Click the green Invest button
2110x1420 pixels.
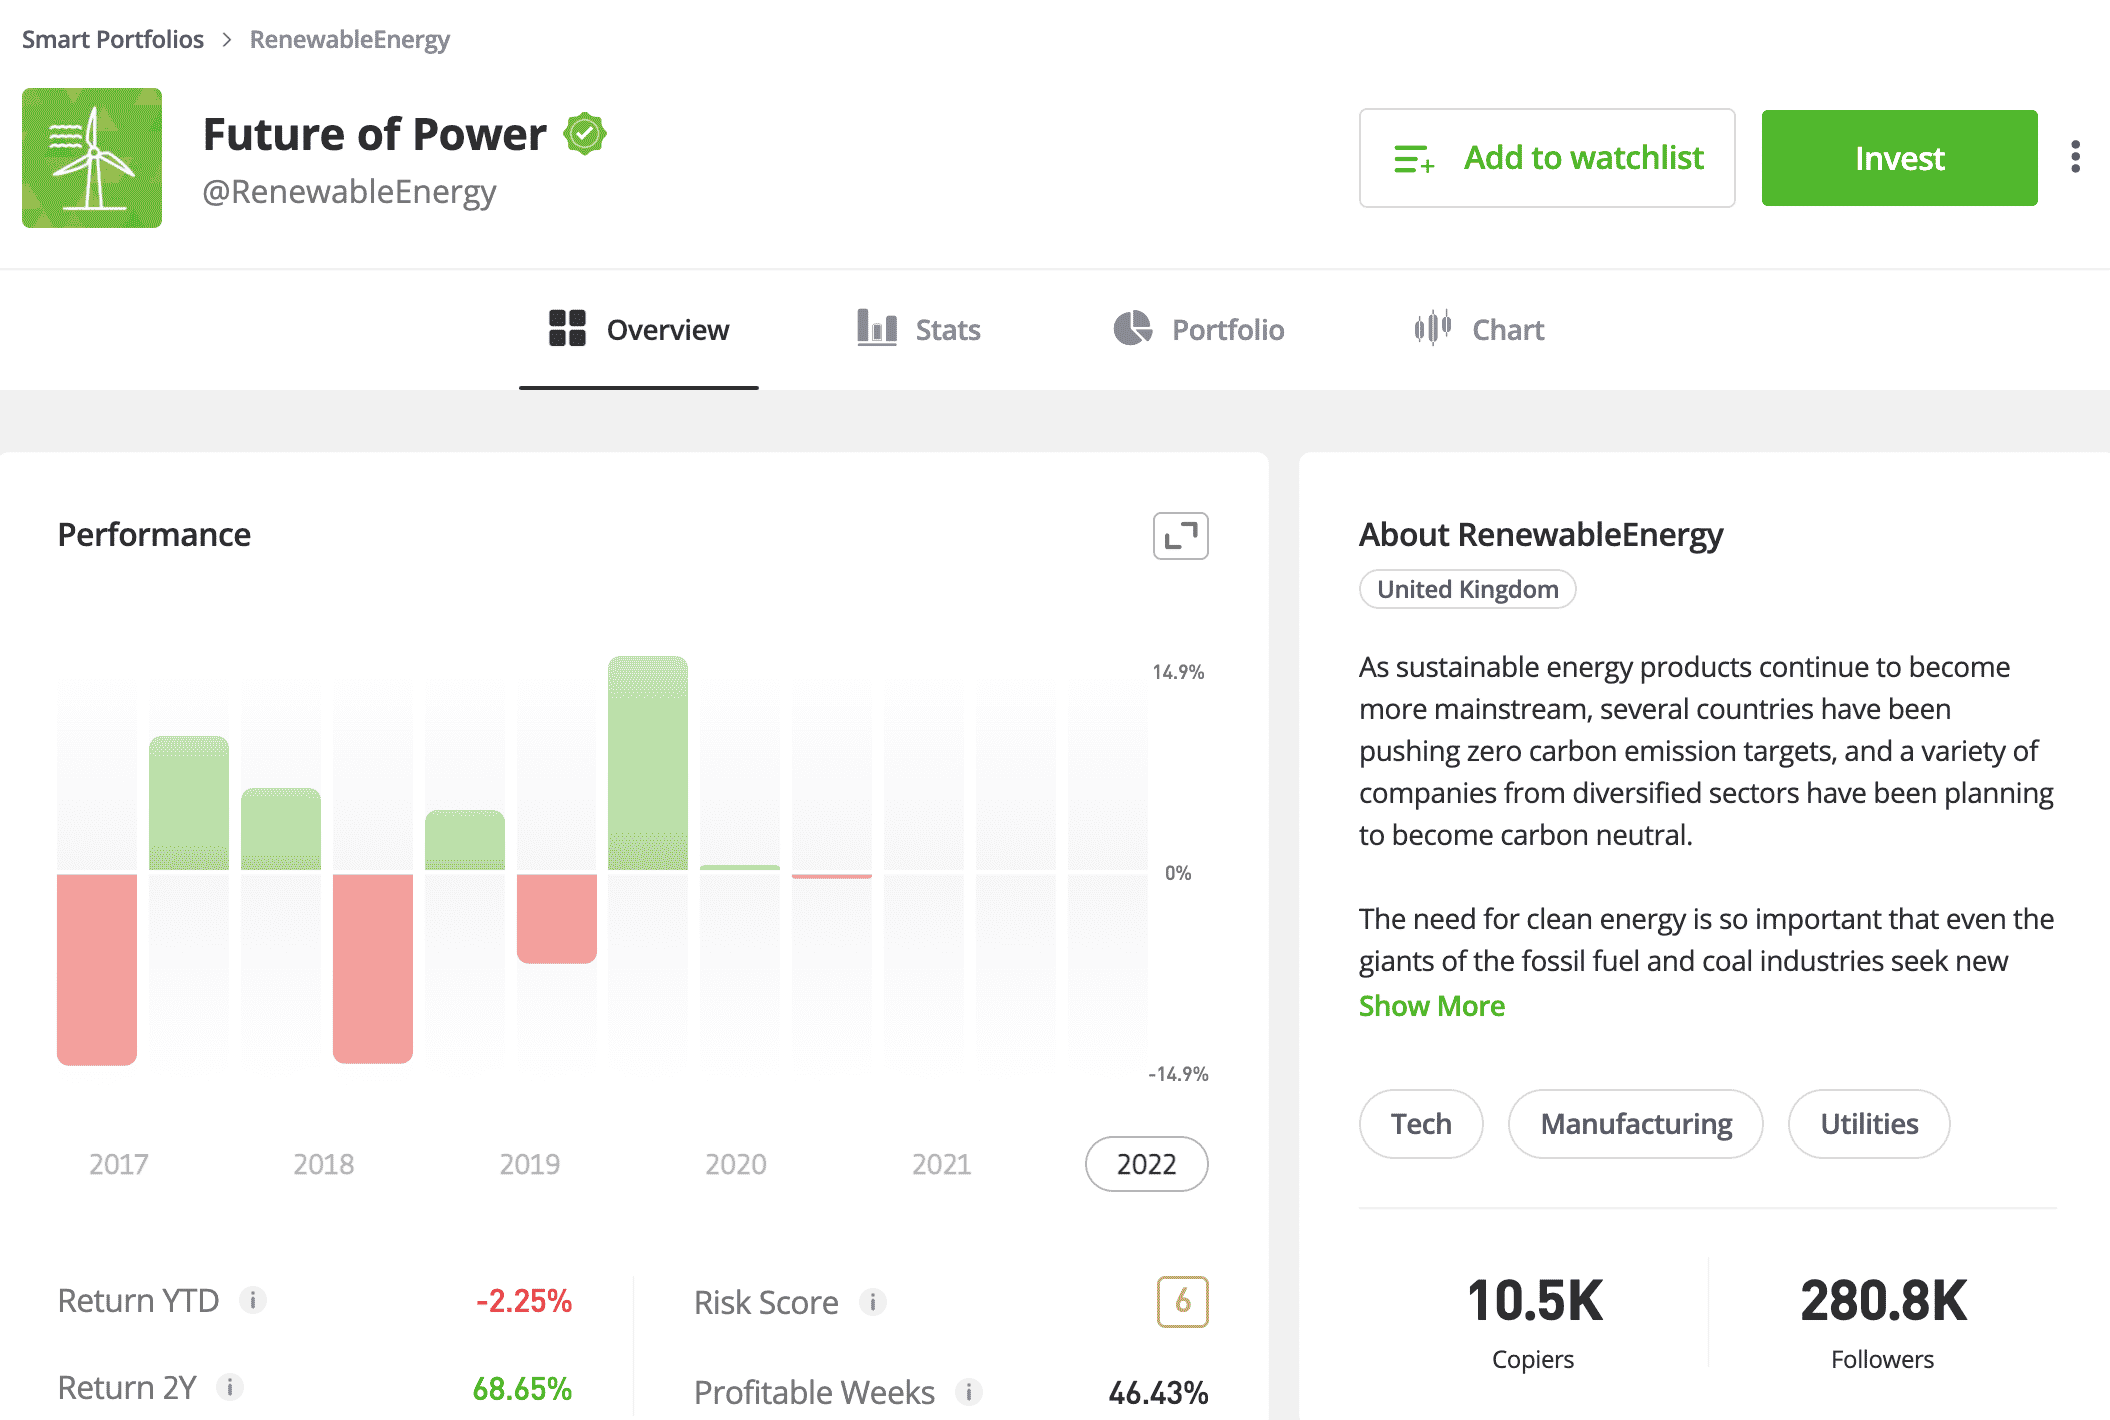click(x=1900, y=158)
